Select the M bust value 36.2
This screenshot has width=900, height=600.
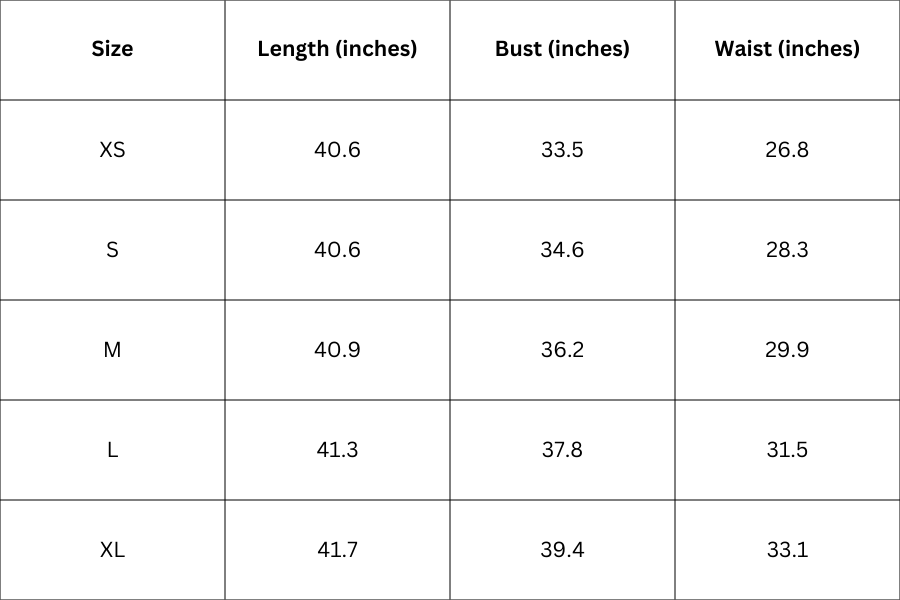(562, 350)
